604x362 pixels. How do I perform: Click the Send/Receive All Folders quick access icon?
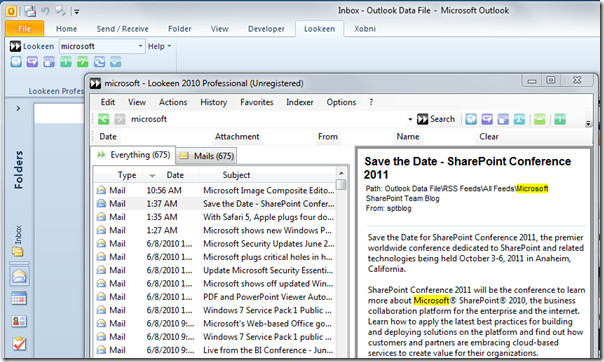(30, 11)
